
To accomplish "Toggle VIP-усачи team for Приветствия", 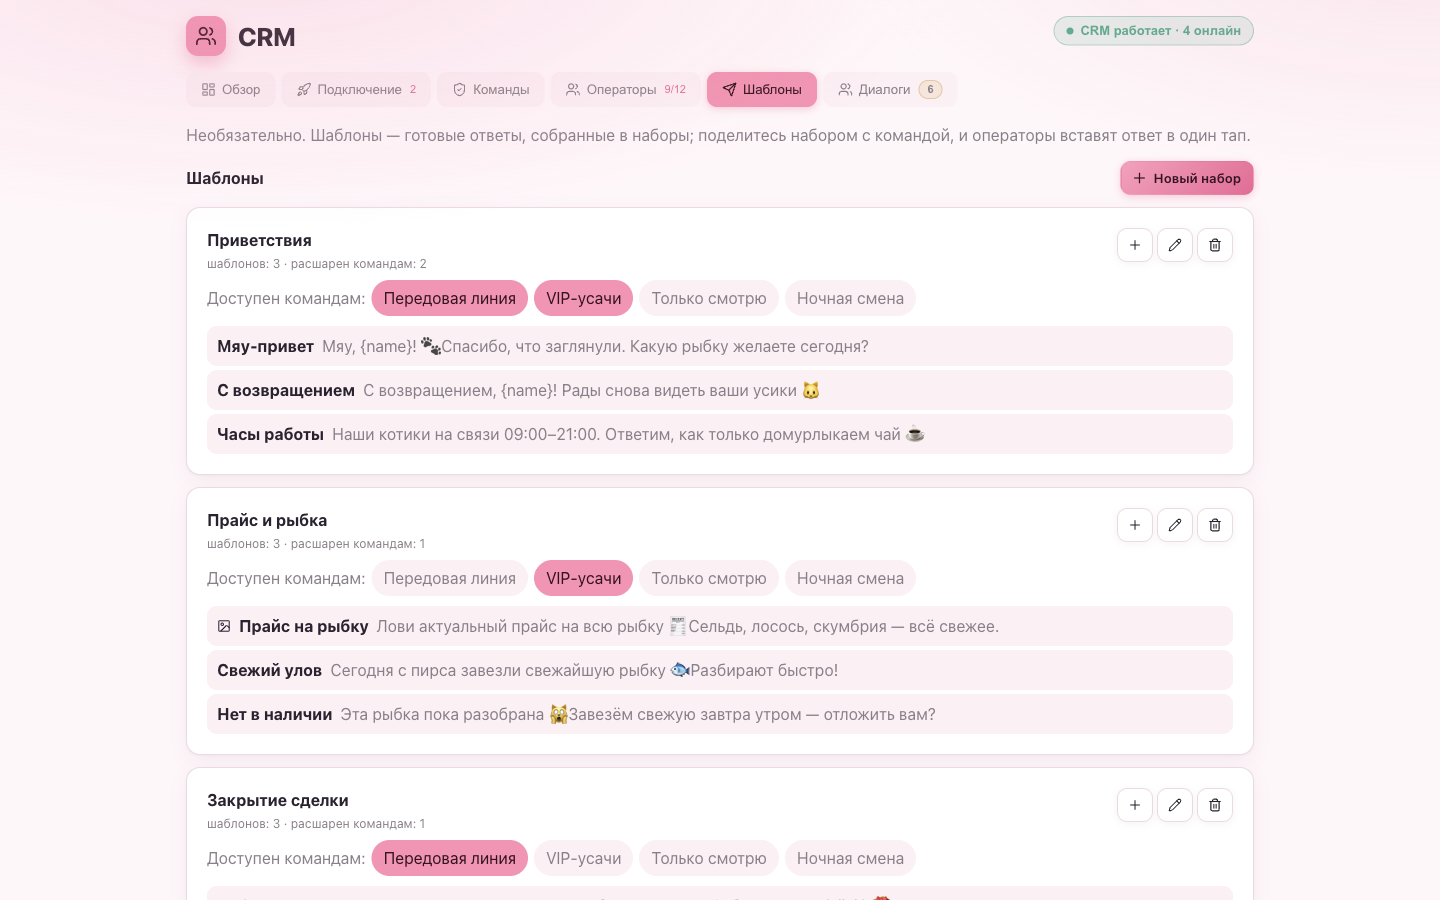I will [x=583, y=298].
